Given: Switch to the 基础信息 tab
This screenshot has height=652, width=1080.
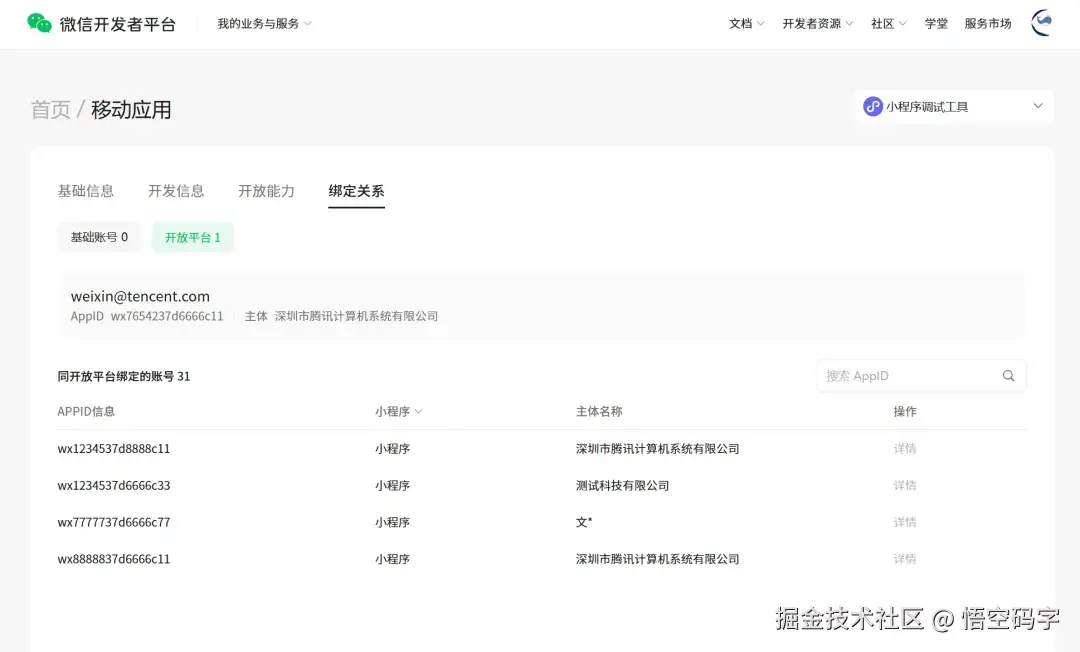Looking at the screenshot, I should tap(85, 191).
